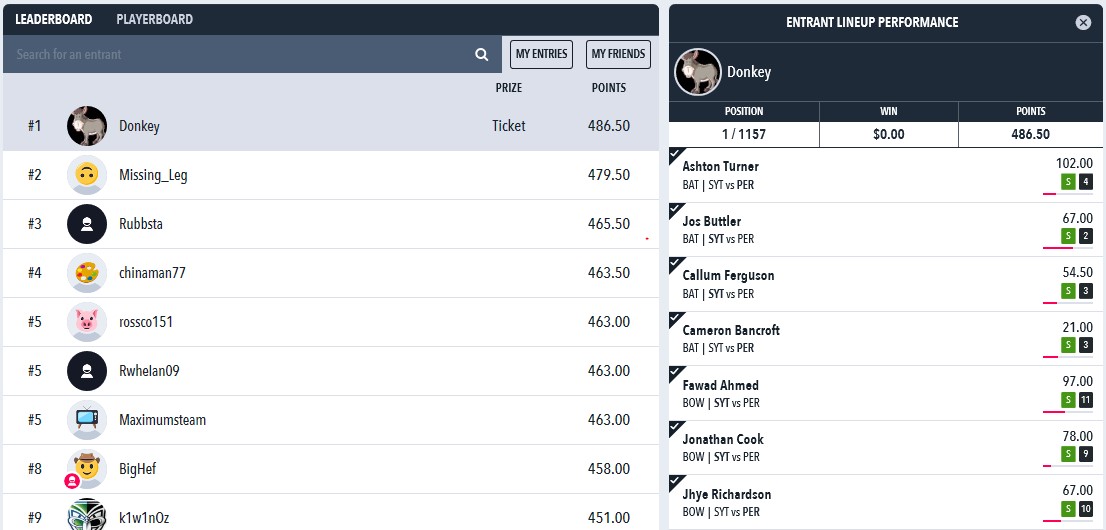Toggle the checkmark beside Ashton Turner
Image resolution: width=1106 pixels, height=530 pixels.
(676, 155)
